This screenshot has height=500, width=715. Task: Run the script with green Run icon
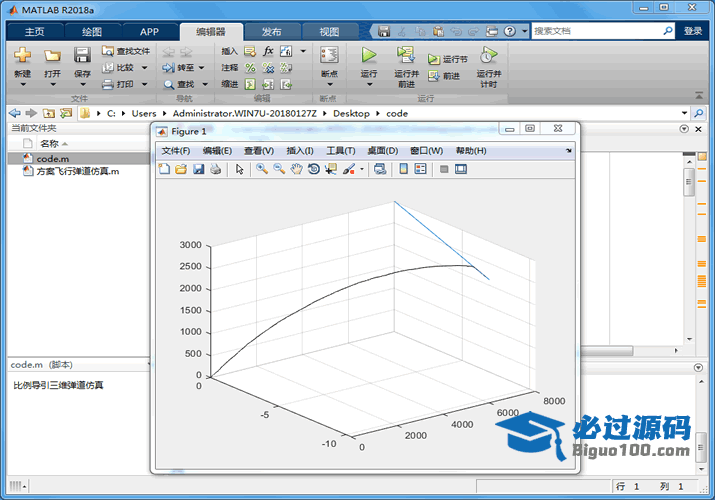(x=369, y=55)
